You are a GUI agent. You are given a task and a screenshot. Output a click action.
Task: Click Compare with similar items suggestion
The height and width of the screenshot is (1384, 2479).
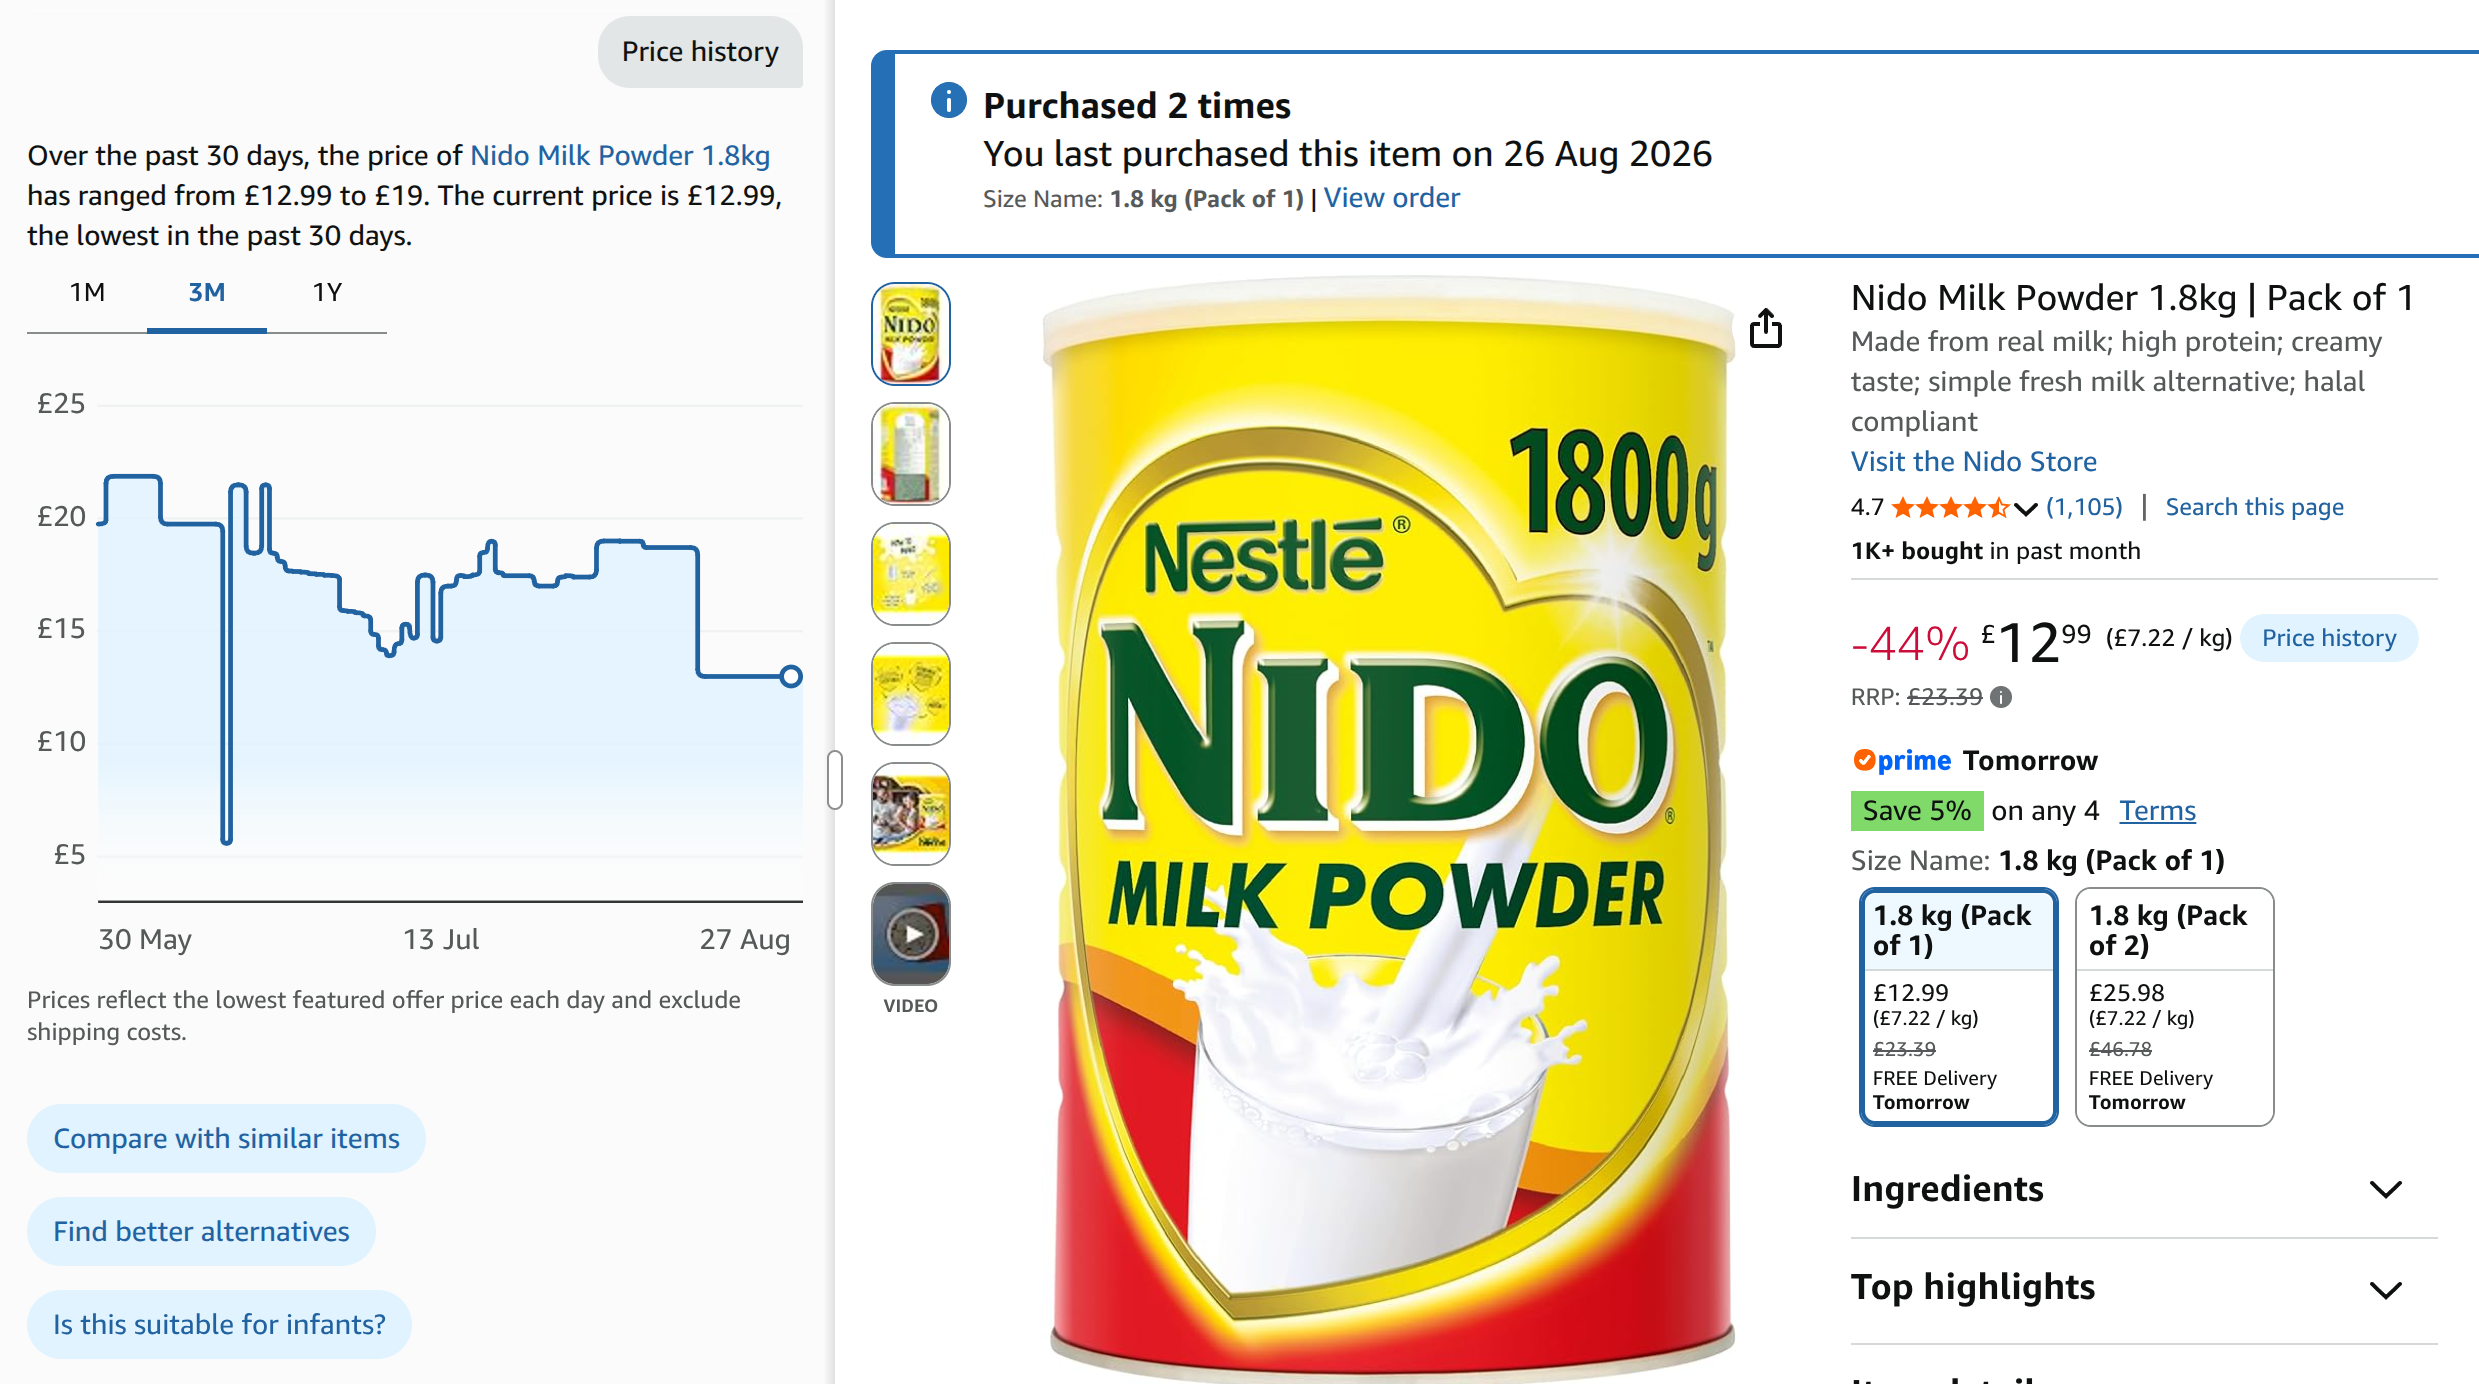(x=226, y=1138)
